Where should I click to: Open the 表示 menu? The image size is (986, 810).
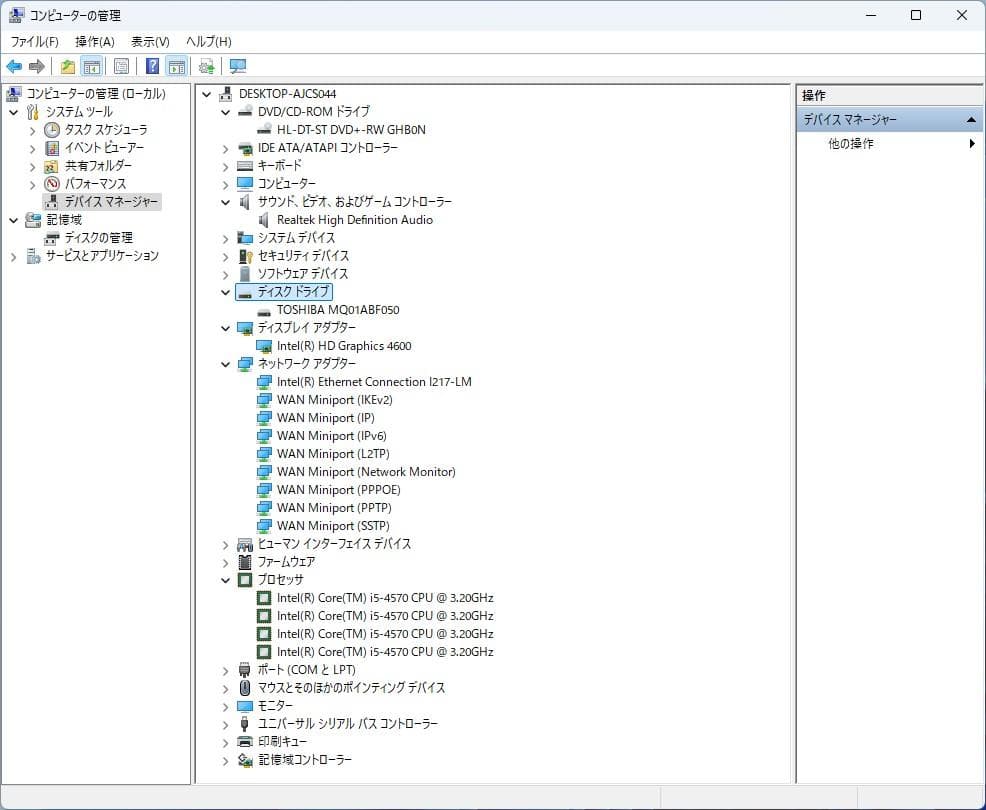click(148, 41)
